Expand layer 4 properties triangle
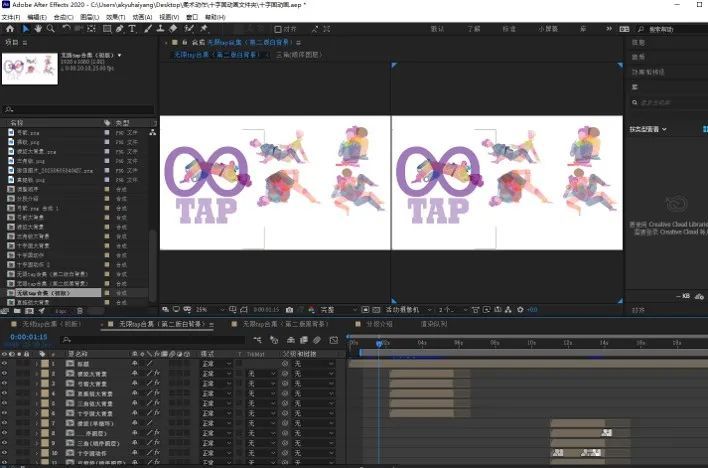This screenshot has width=708, height=468. [37, 393]
